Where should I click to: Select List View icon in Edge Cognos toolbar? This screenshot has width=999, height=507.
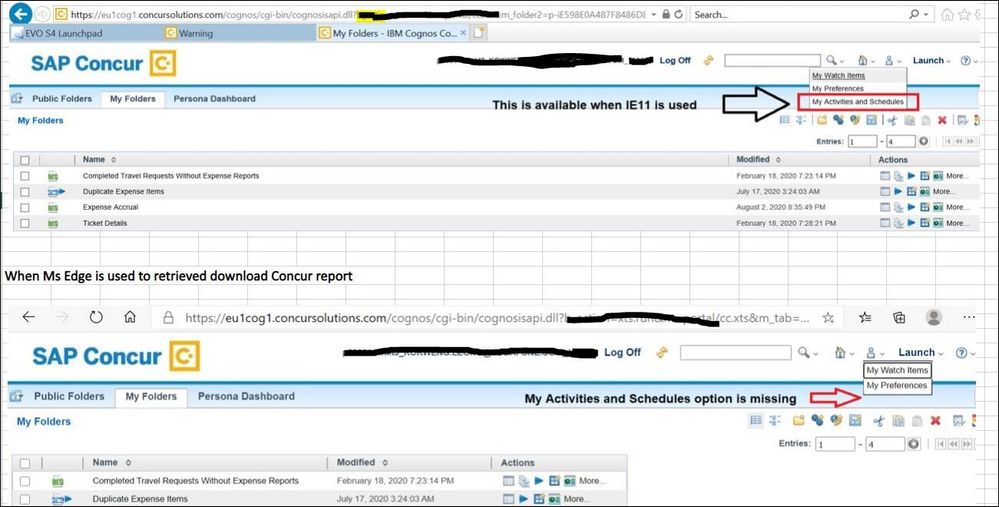[756, 420]
